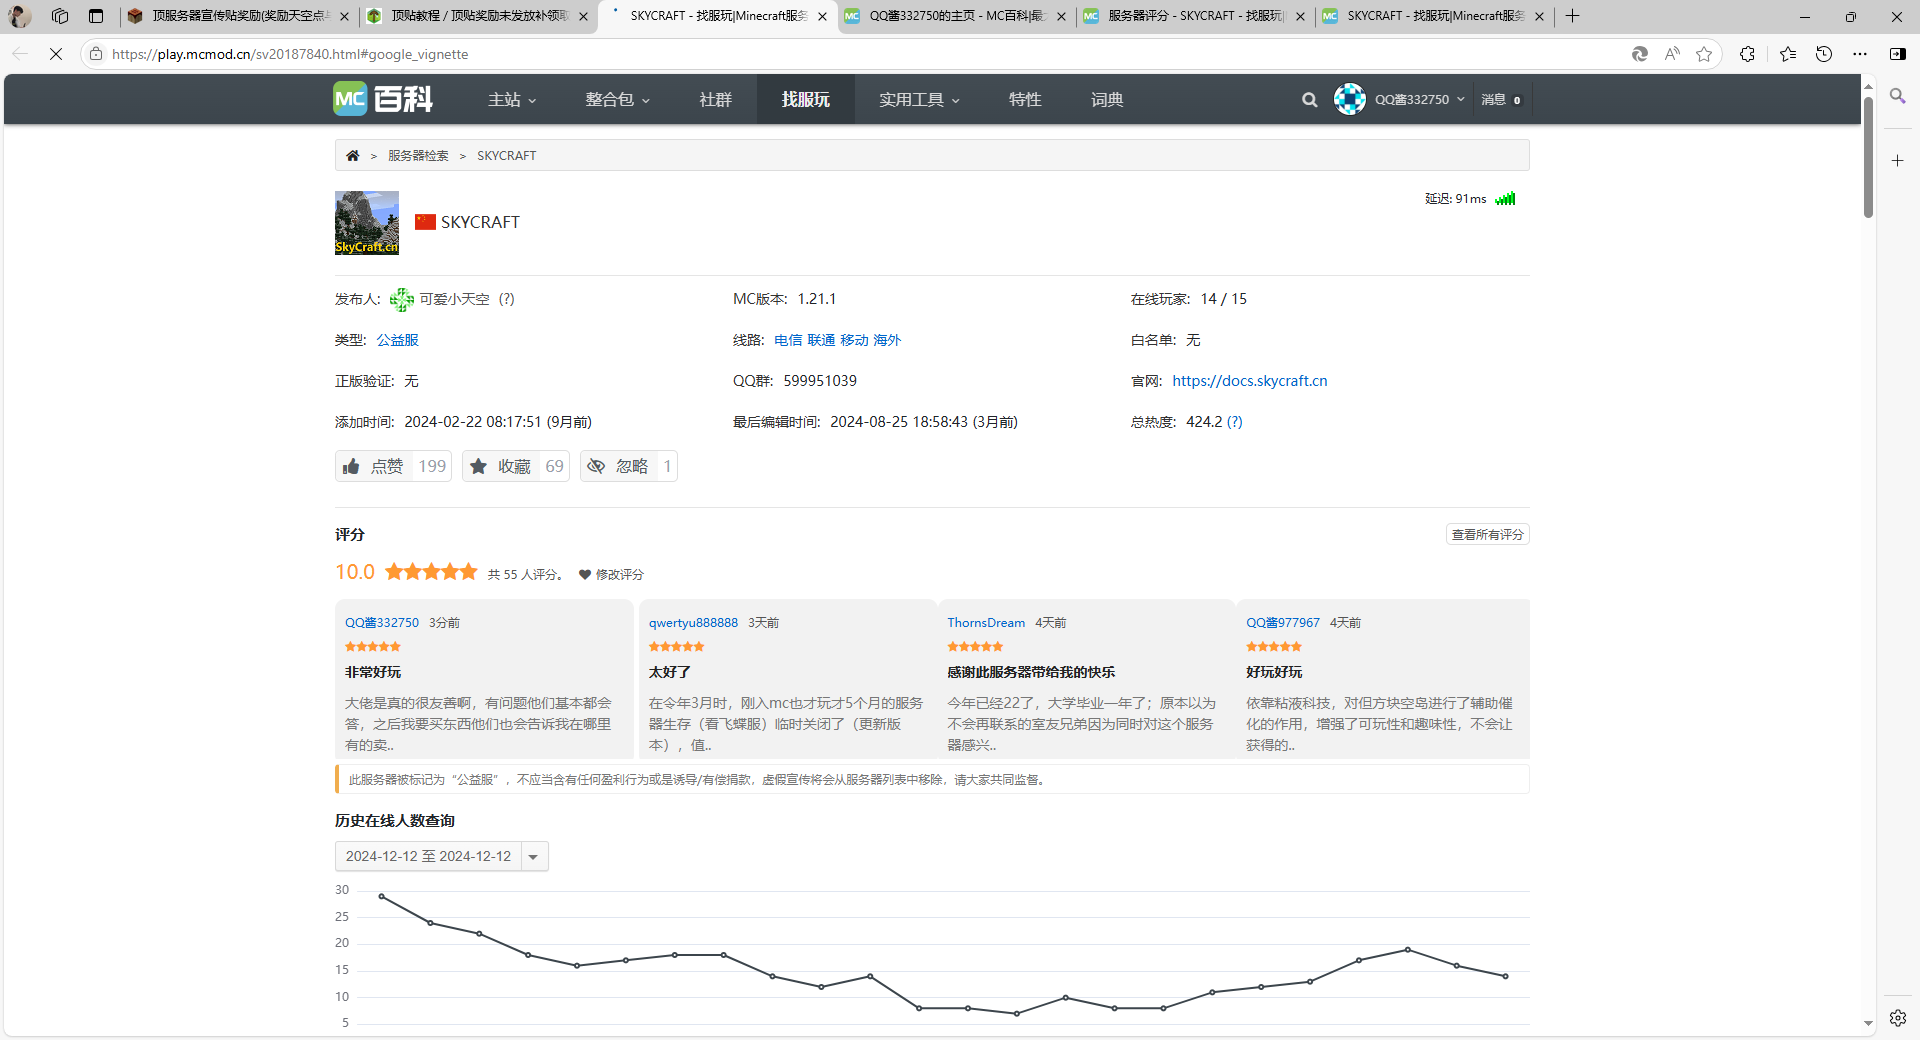Viewport: 1920px width, 1040px height.
Task: Click the browser back arrow
Action: point(19,54)
